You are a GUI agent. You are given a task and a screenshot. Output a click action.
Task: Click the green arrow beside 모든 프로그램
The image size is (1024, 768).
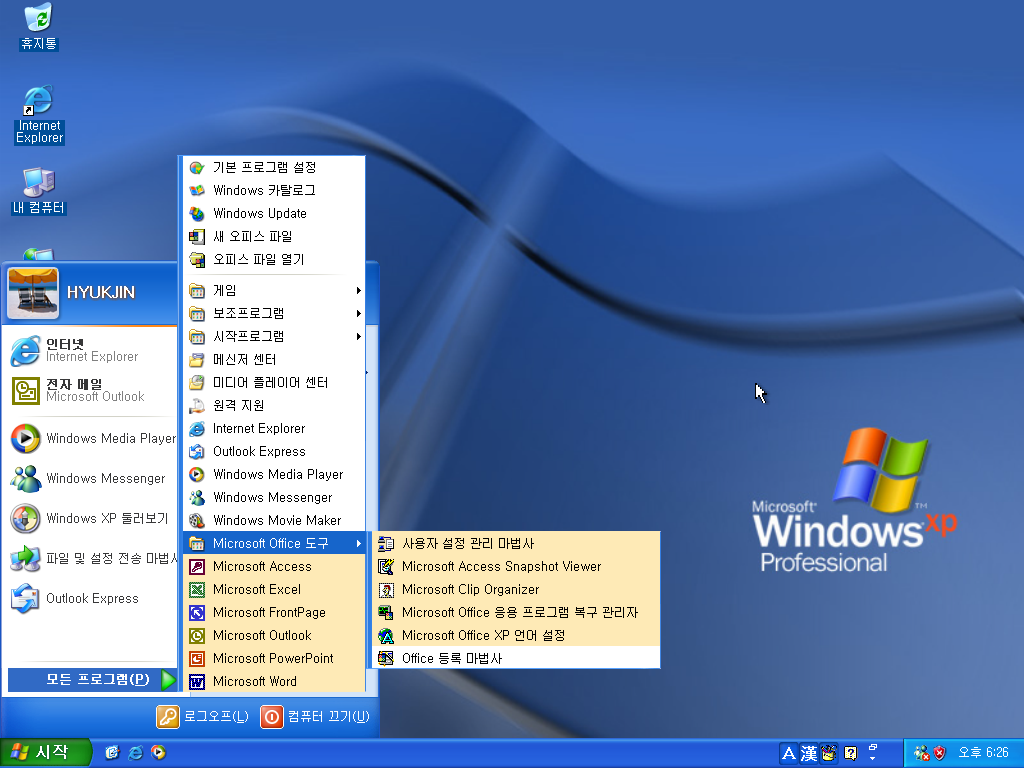(x=168, y=679)
